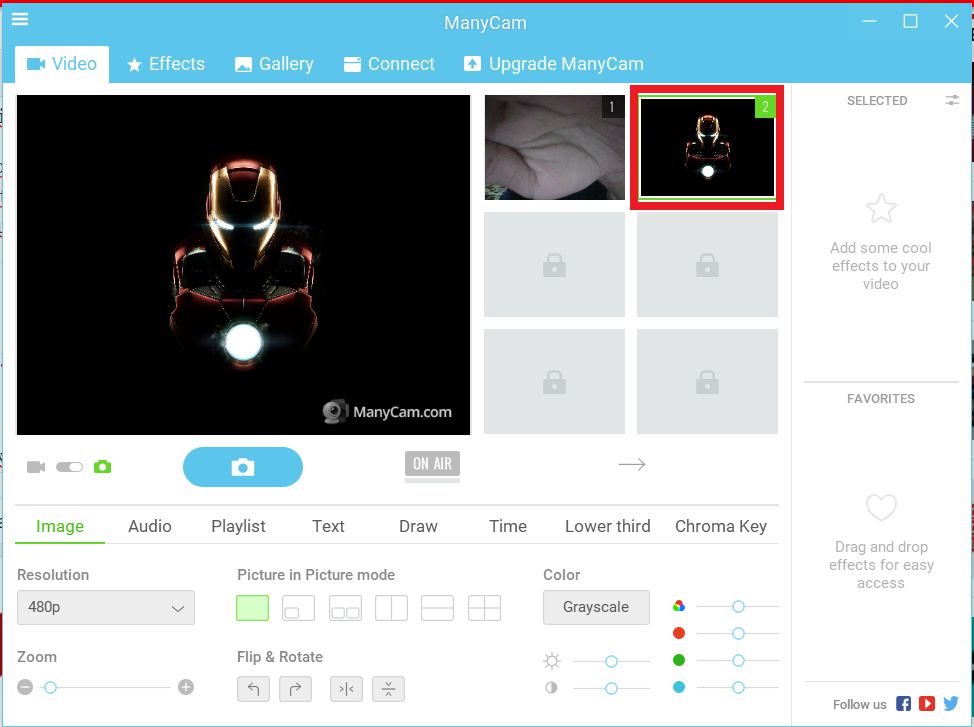
Task: Flip video horizontally
Action: click(x=347, y=688)
